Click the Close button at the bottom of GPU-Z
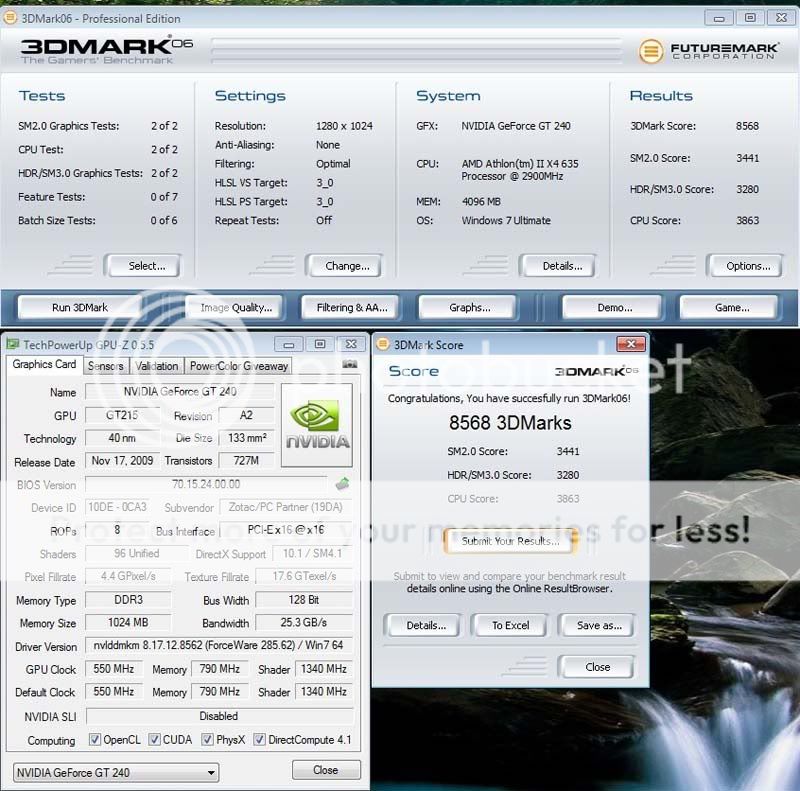This screenshot has width=800, height=791. 326,770
